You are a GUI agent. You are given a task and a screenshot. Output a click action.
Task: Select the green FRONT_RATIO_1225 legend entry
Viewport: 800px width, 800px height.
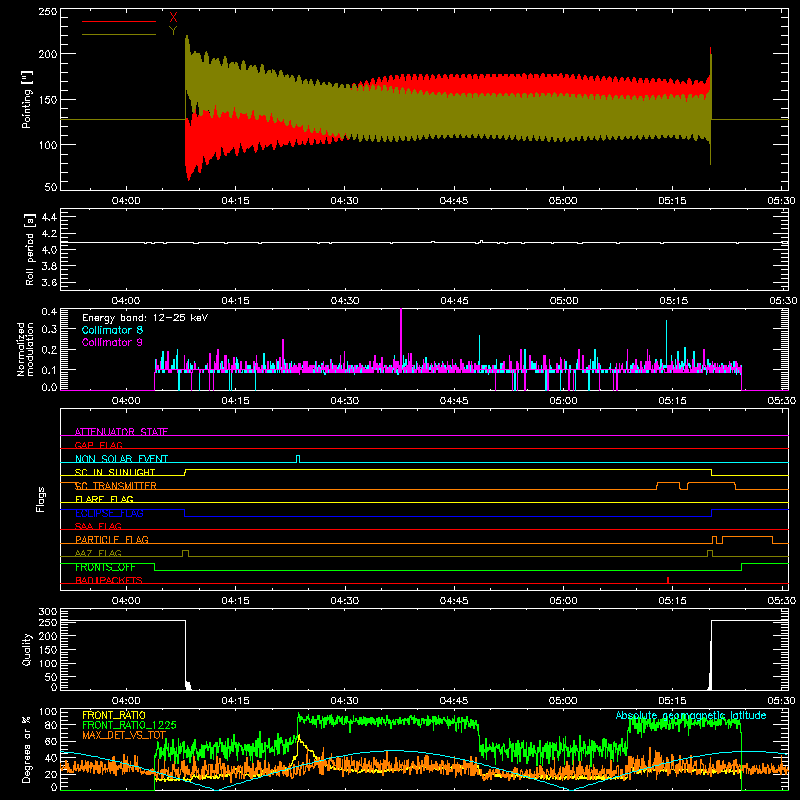pyautogui.click(x=129, y=725)
